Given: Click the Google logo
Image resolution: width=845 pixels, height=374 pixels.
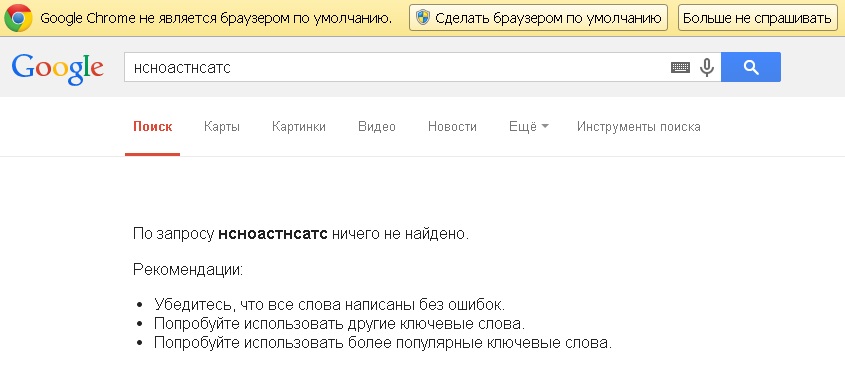Looking at the screenshot, I should pyautogui.click(x=57, y=68).
